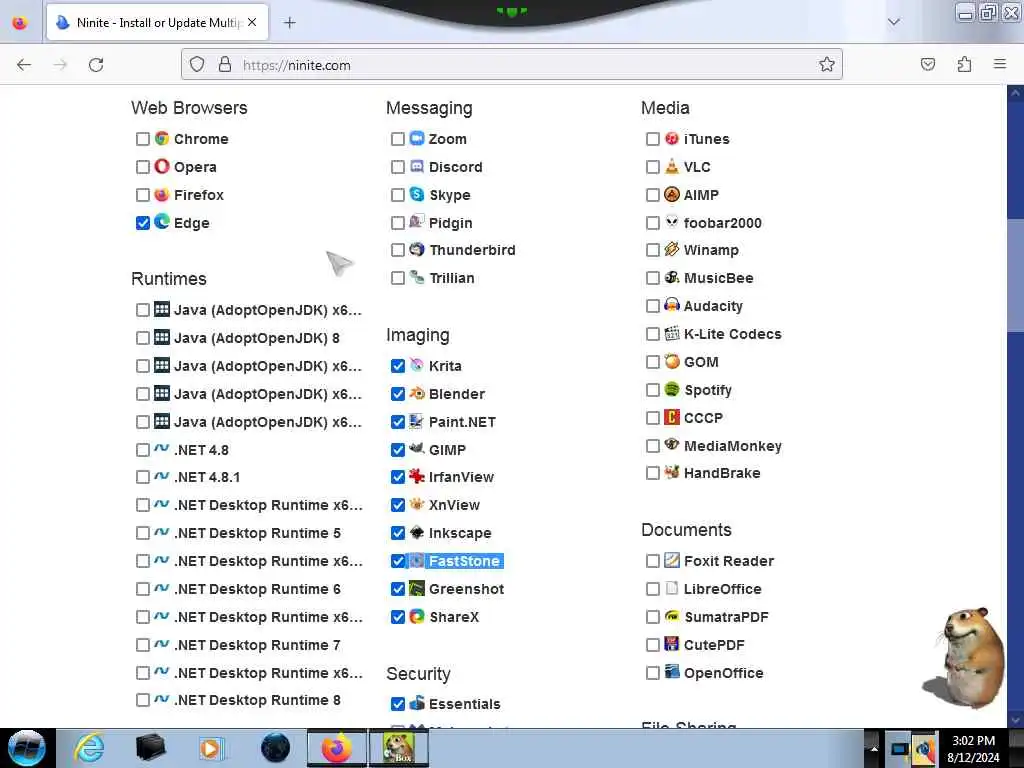The image size is (1024, 768).
Task: Check the Chrome checkbox
Action: [x=143, y=139]
